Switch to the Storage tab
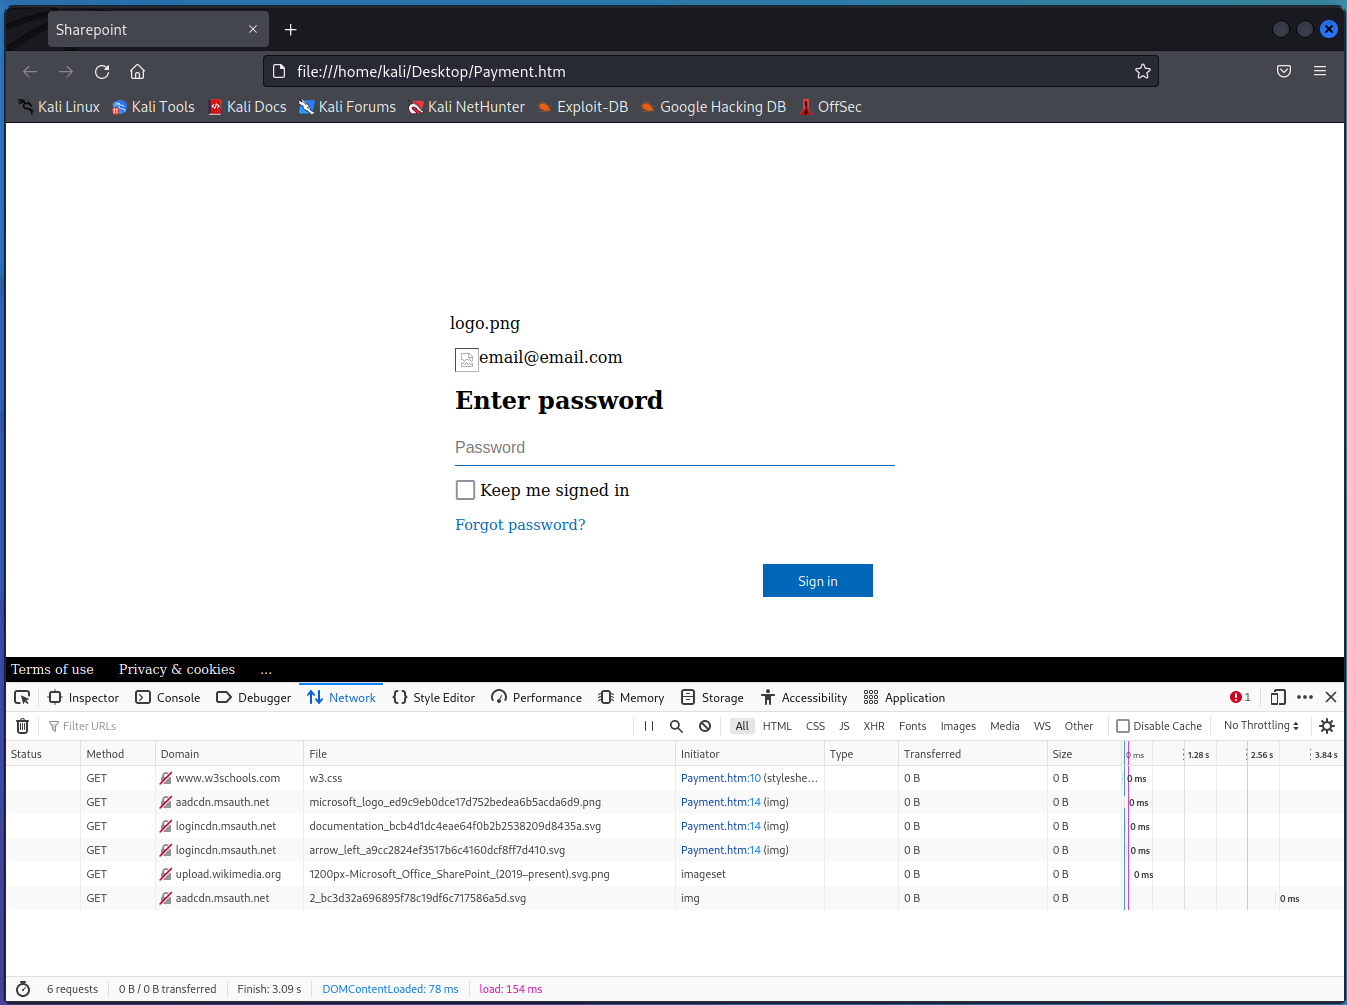This screenshot has width=1347, height=1005. click(x=712, y=698)
